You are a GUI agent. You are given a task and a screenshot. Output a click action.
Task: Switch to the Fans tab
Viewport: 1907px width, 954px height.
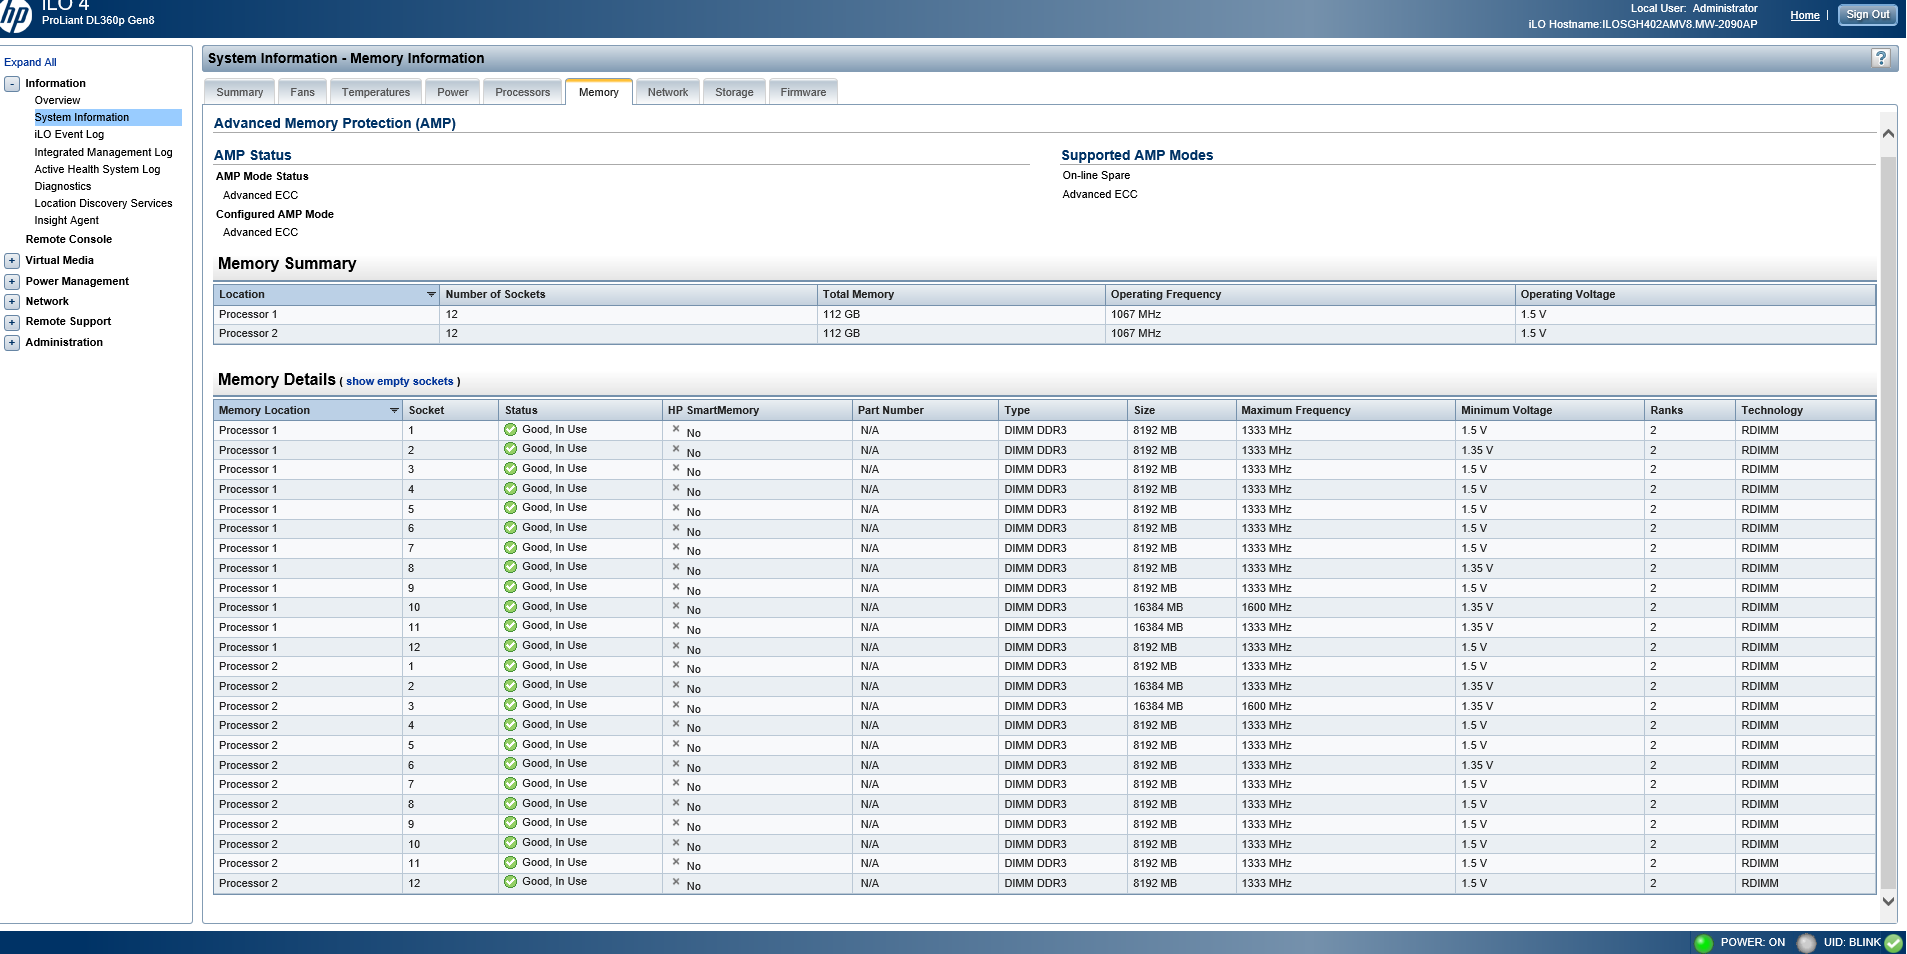click(303, 92)
